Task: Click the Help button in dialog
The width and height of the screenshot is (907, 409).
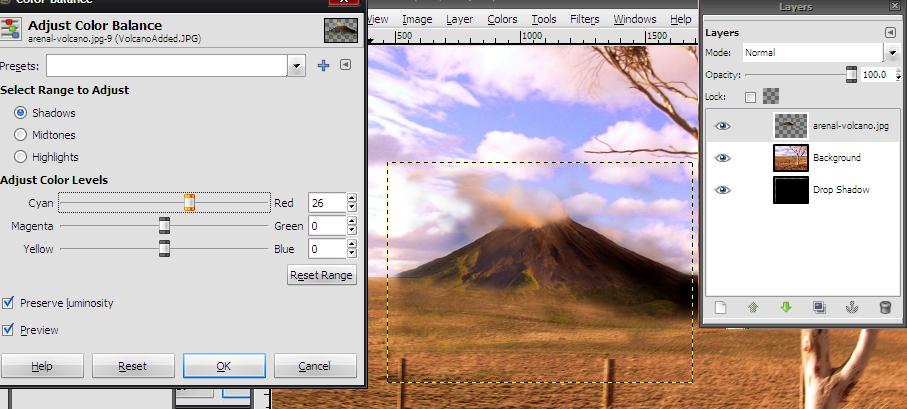Action: [42, 366]
